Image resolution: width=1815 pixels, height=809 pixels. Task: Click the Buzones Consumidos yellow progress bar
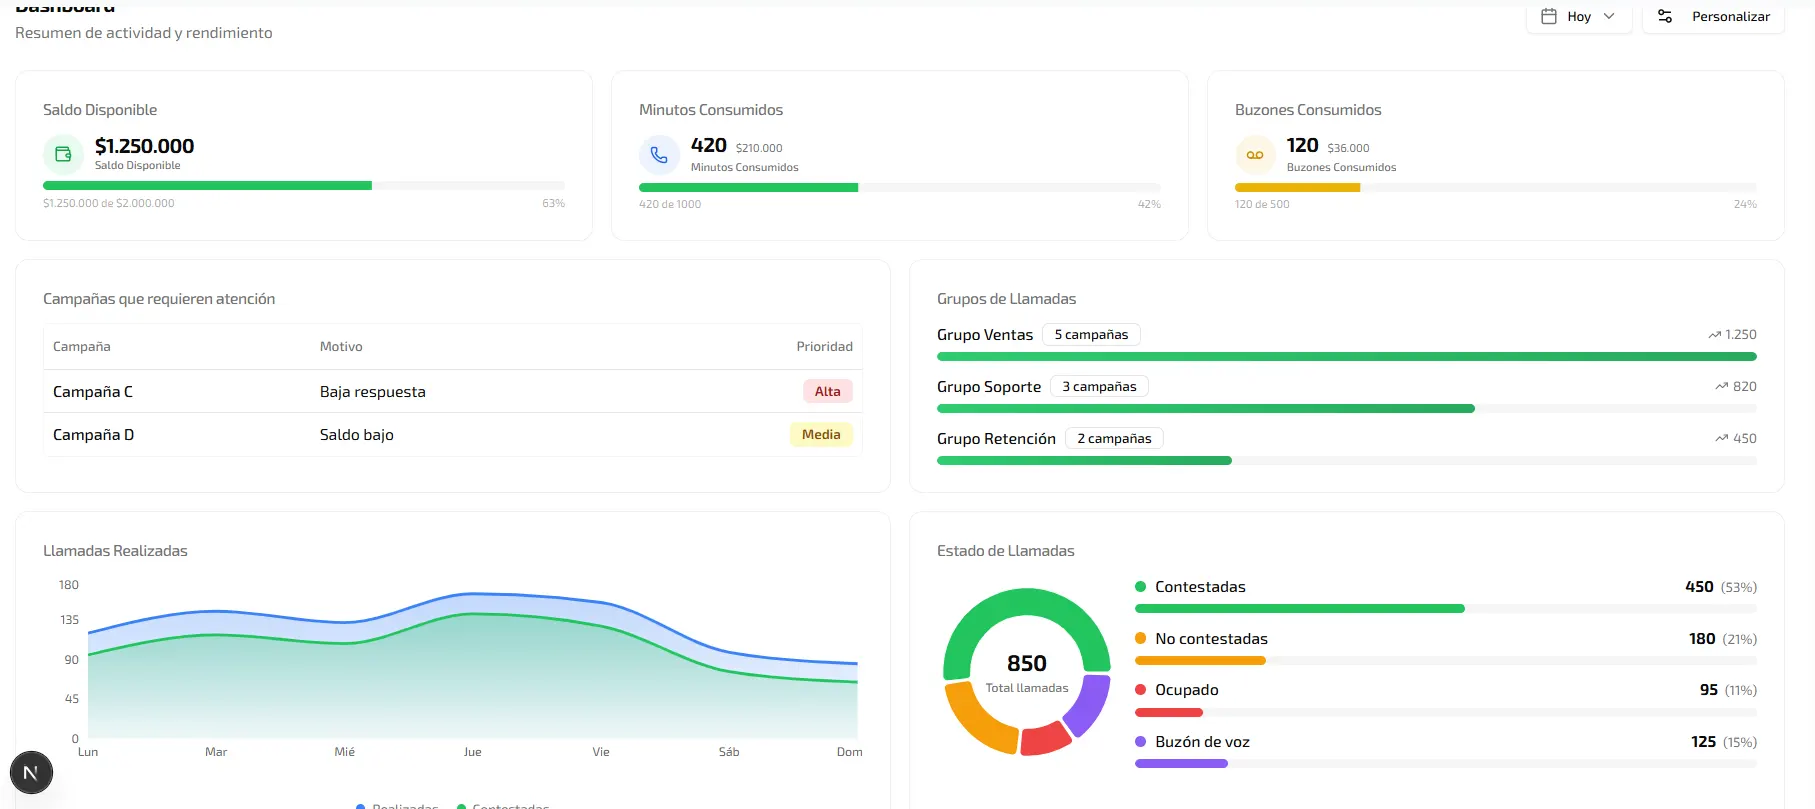1297,188
